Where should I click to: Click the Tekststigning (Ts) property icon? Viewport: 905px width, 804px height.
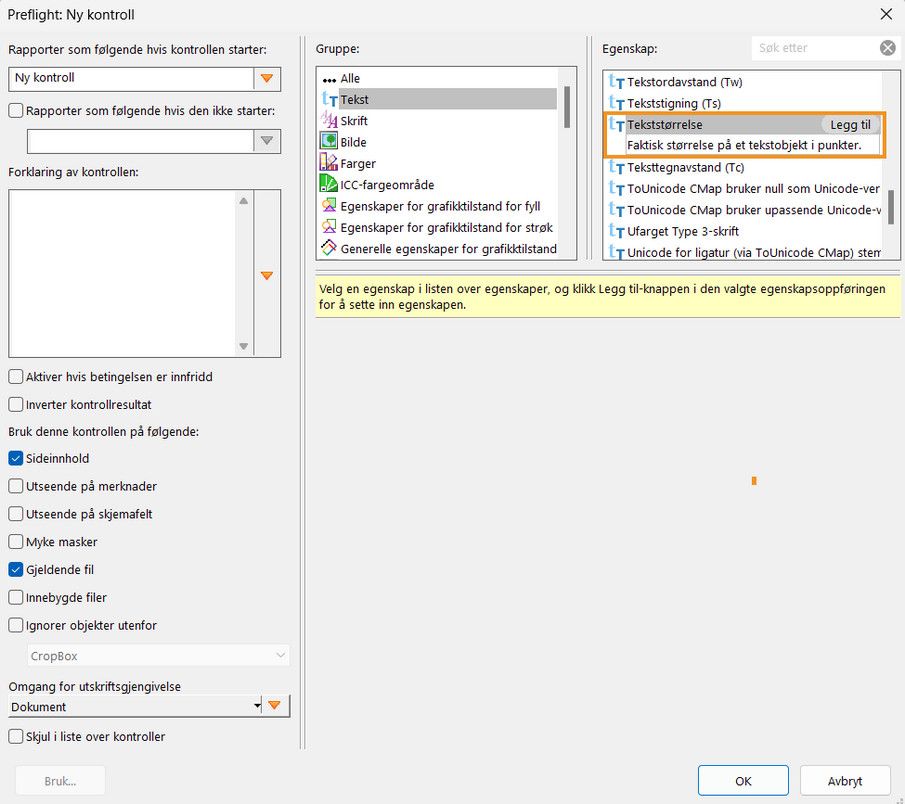(x=616, y=103)
